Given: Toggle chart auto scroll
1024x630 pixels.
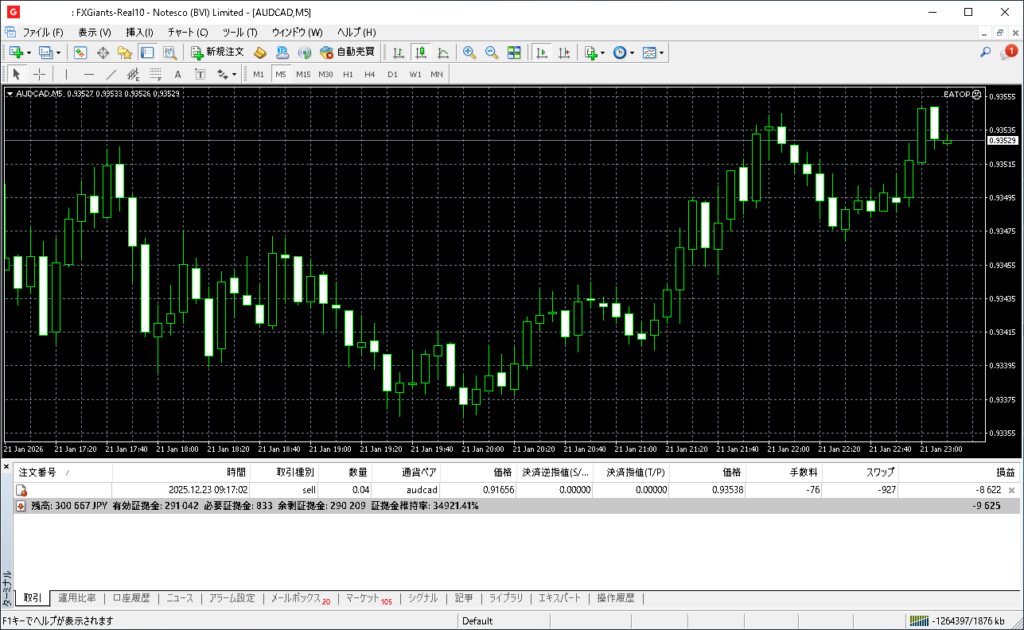Looking at the screenshot, I should [541, 52].
